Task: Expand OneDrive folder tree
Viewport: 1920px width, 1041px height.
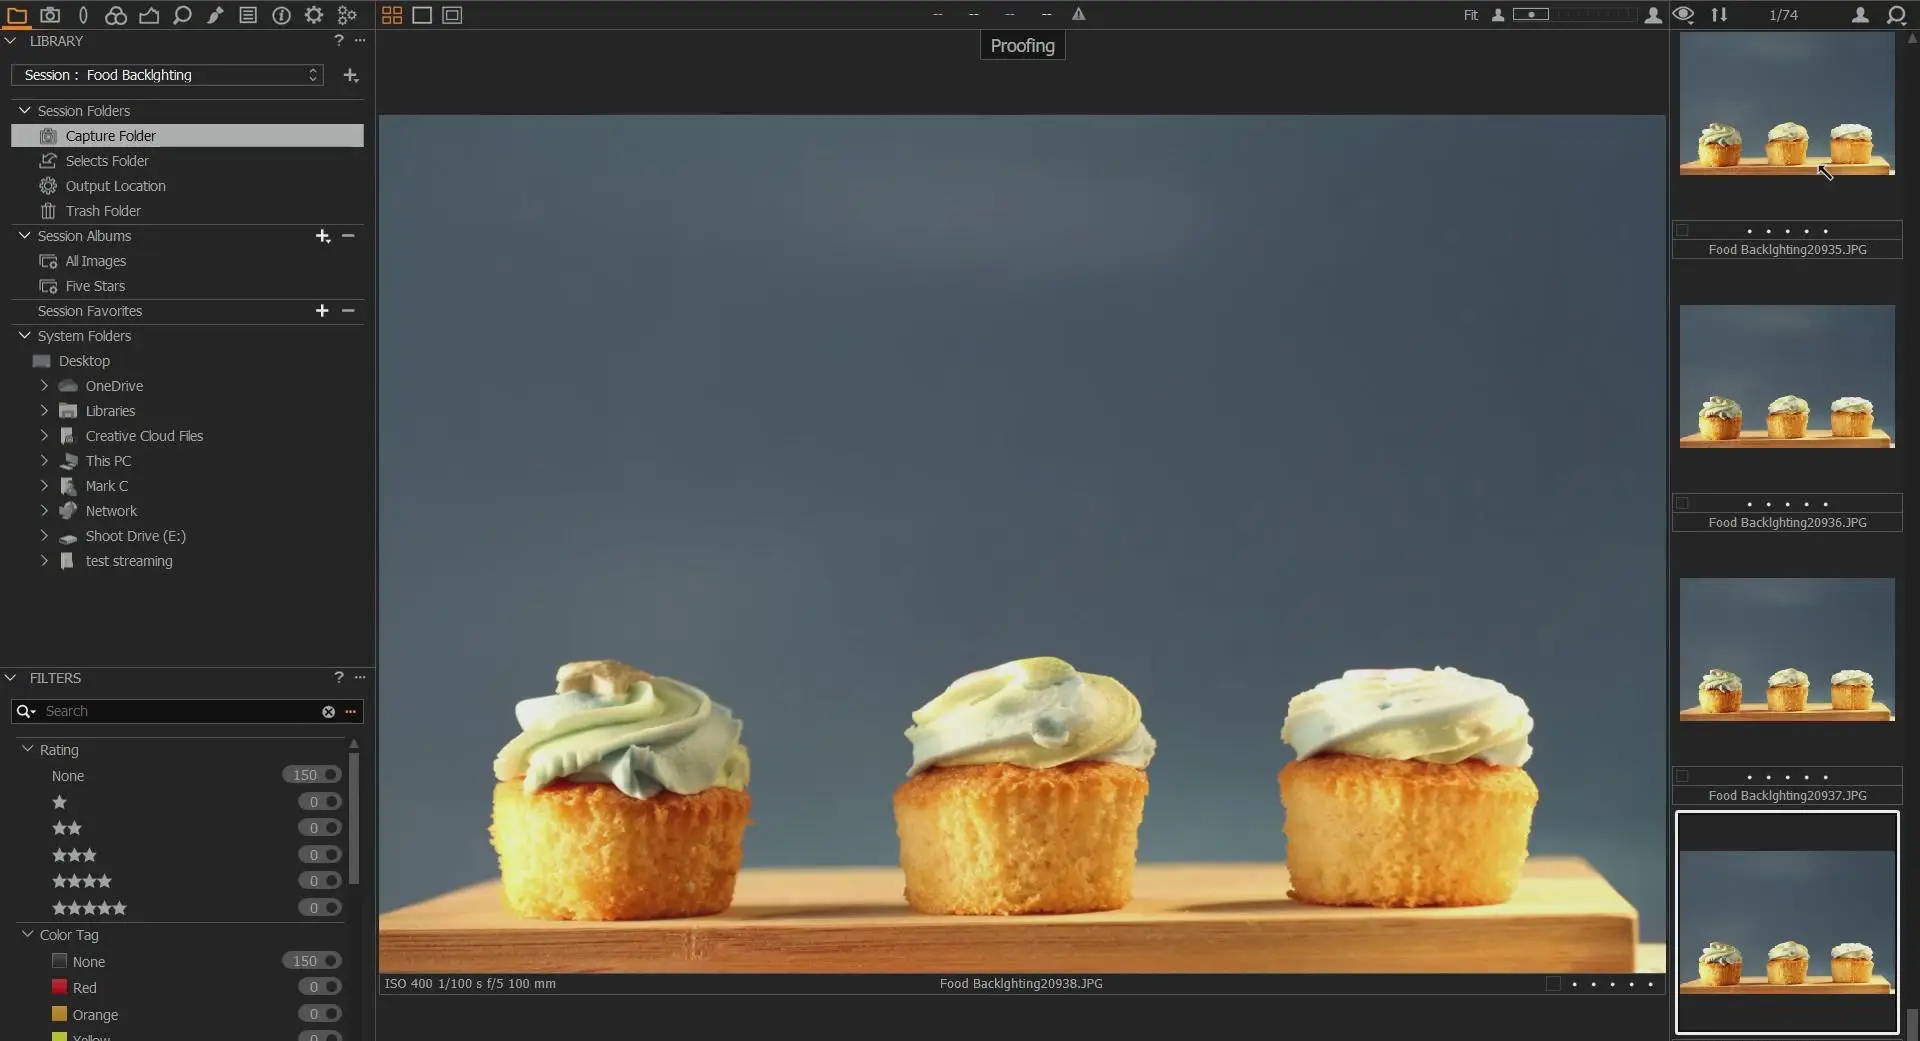Action: (x=44, y=386)
